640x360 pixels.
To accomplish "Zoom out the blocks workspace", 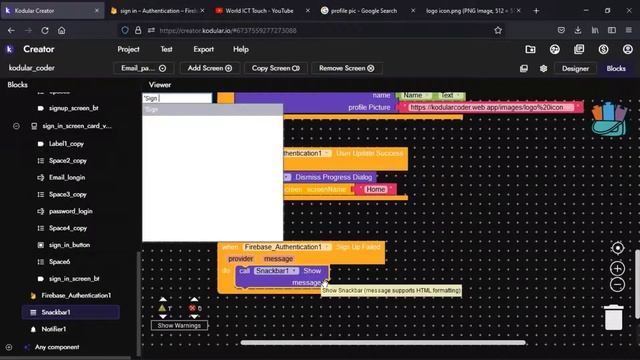I will pyautogui.click(x=618, y=284).
